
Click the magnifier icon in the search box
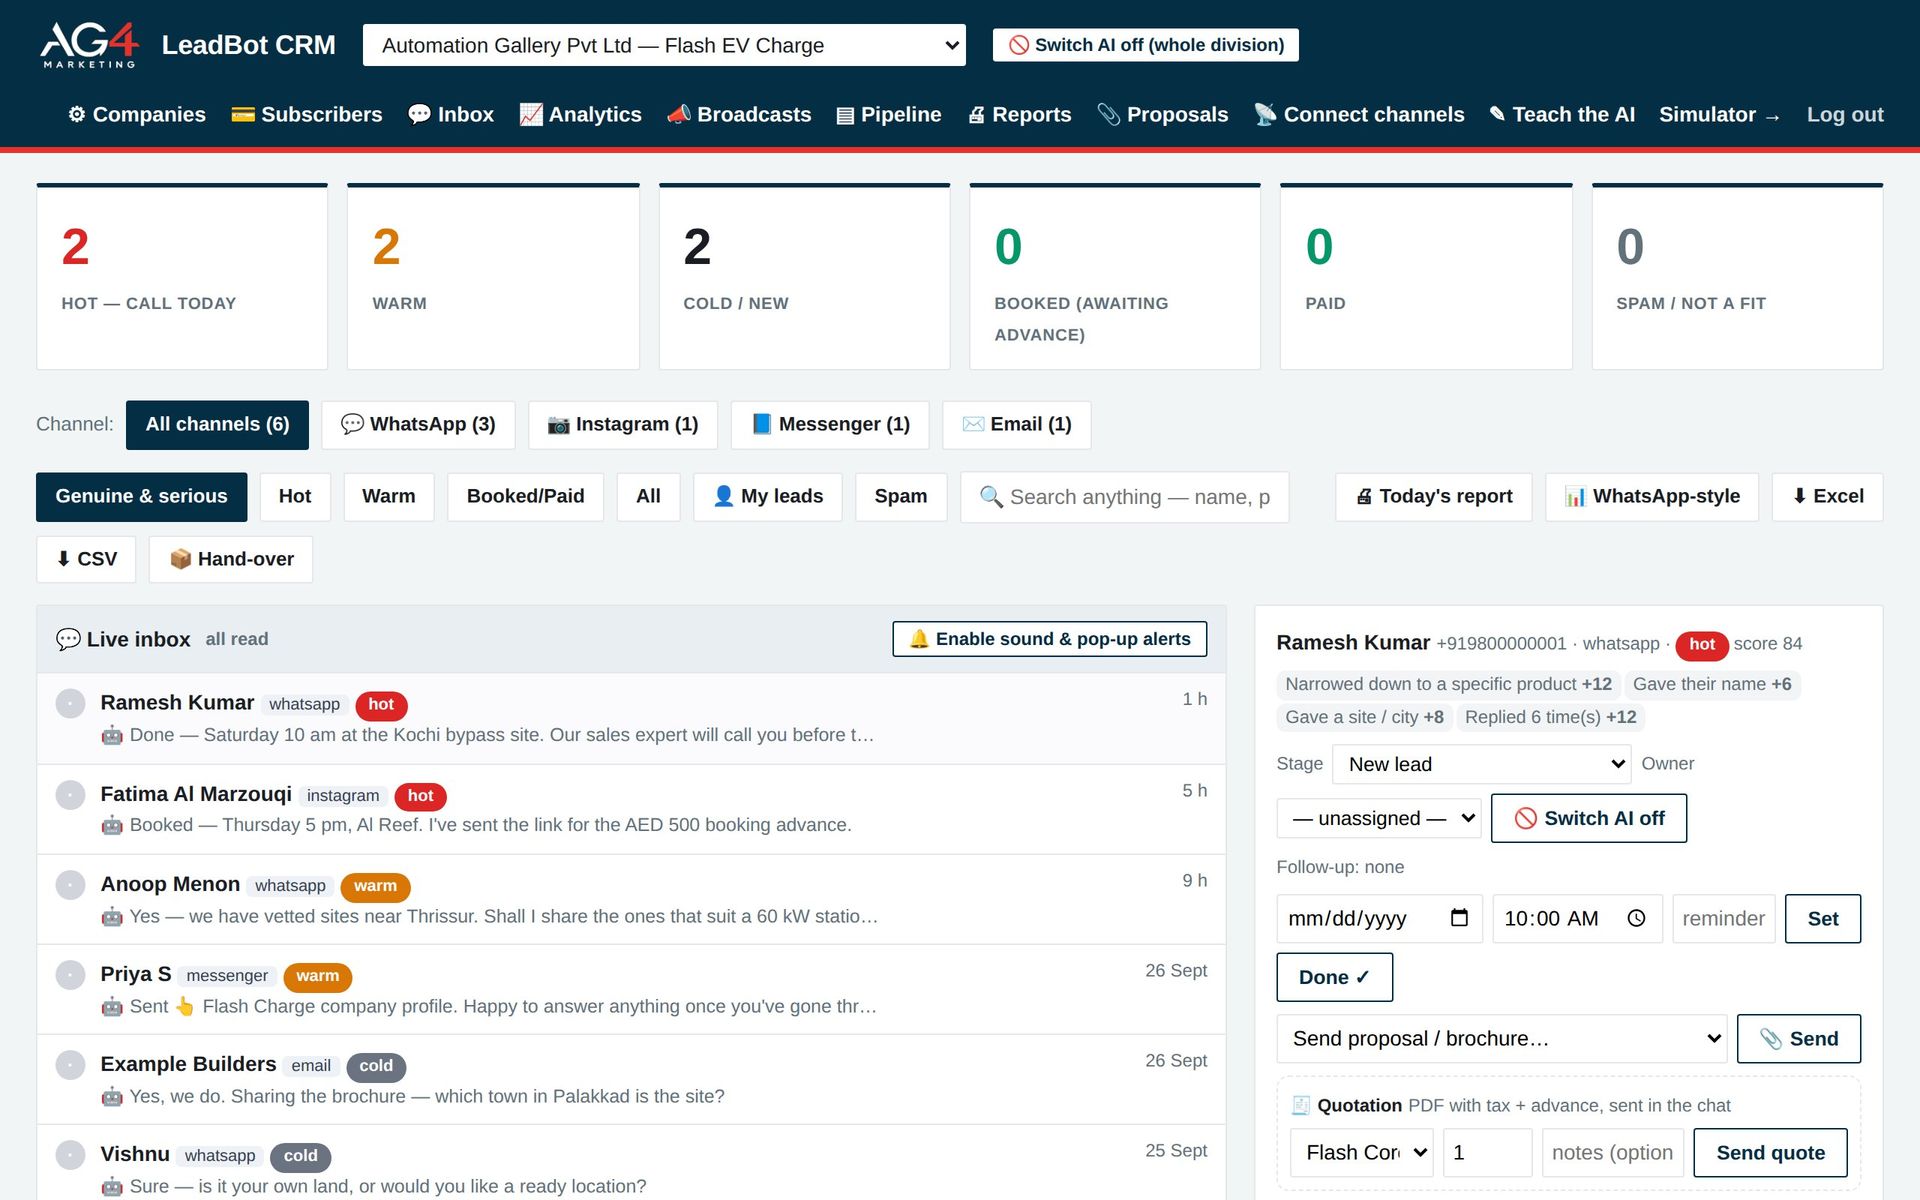(x=991, y=497)
